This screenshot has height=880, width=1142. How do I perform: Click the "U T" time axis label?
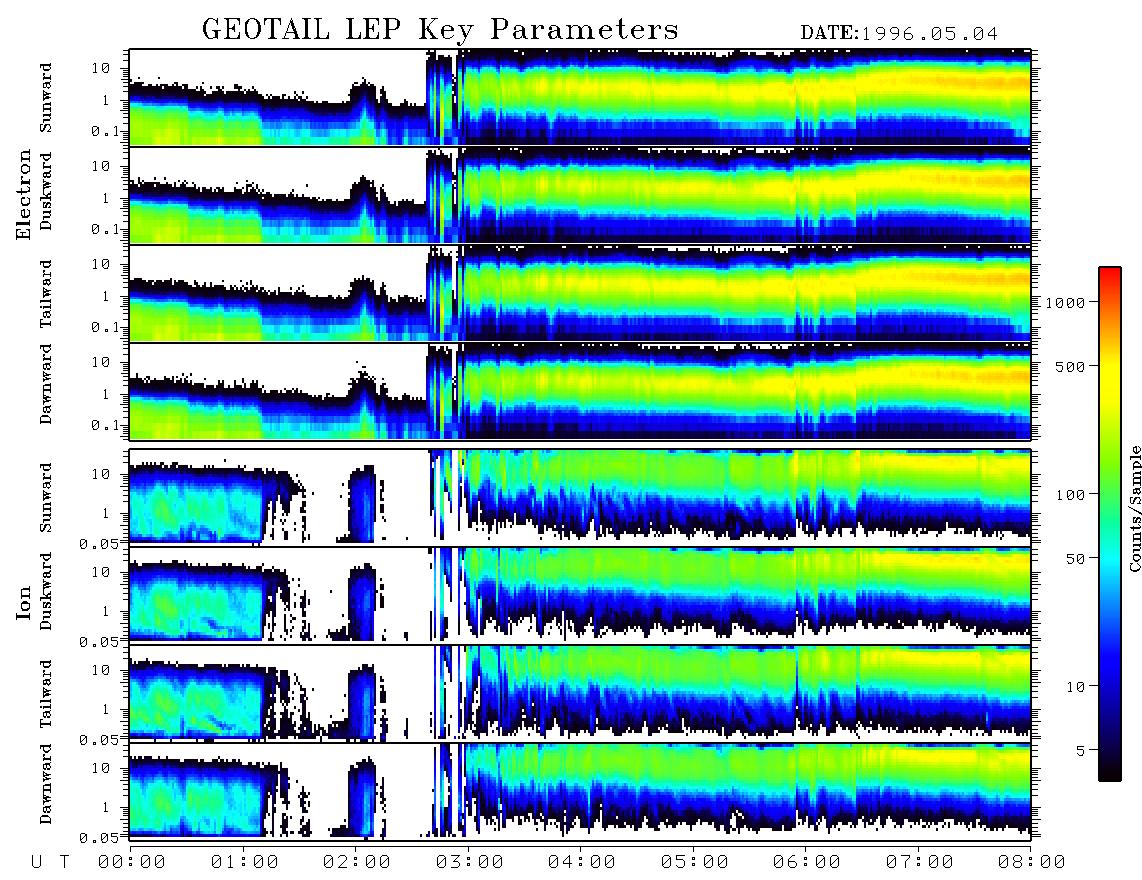coord(51,862)
